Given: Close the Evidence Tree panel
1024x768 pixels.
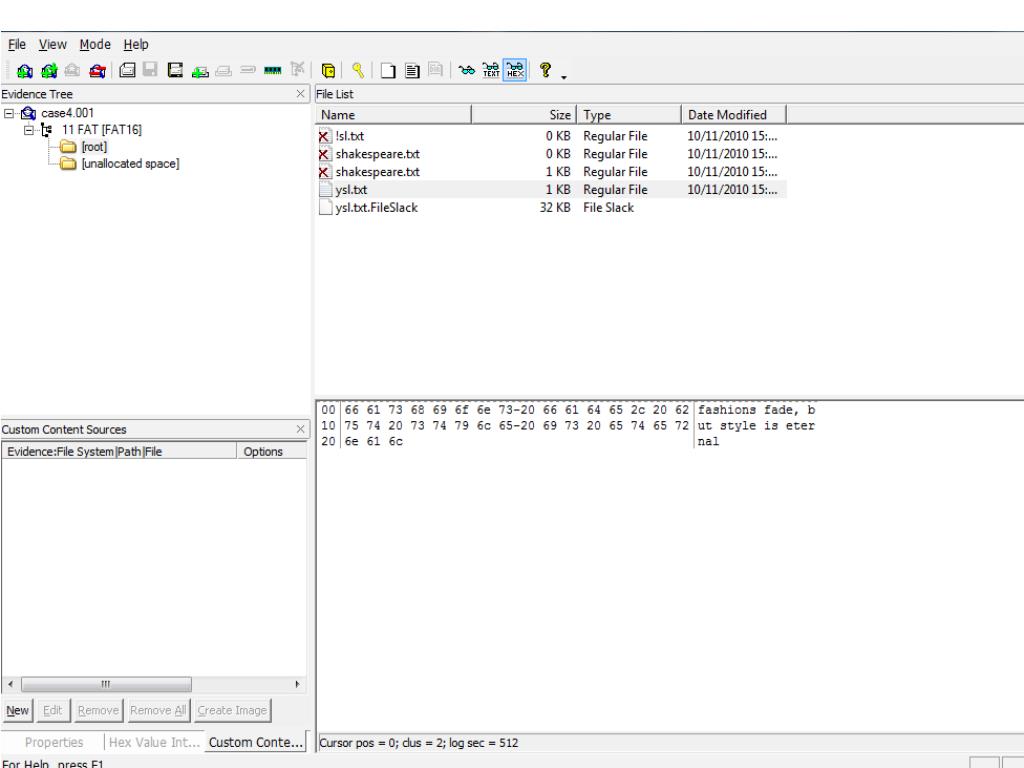Looking at the screenshot, I should pos(300,94).
